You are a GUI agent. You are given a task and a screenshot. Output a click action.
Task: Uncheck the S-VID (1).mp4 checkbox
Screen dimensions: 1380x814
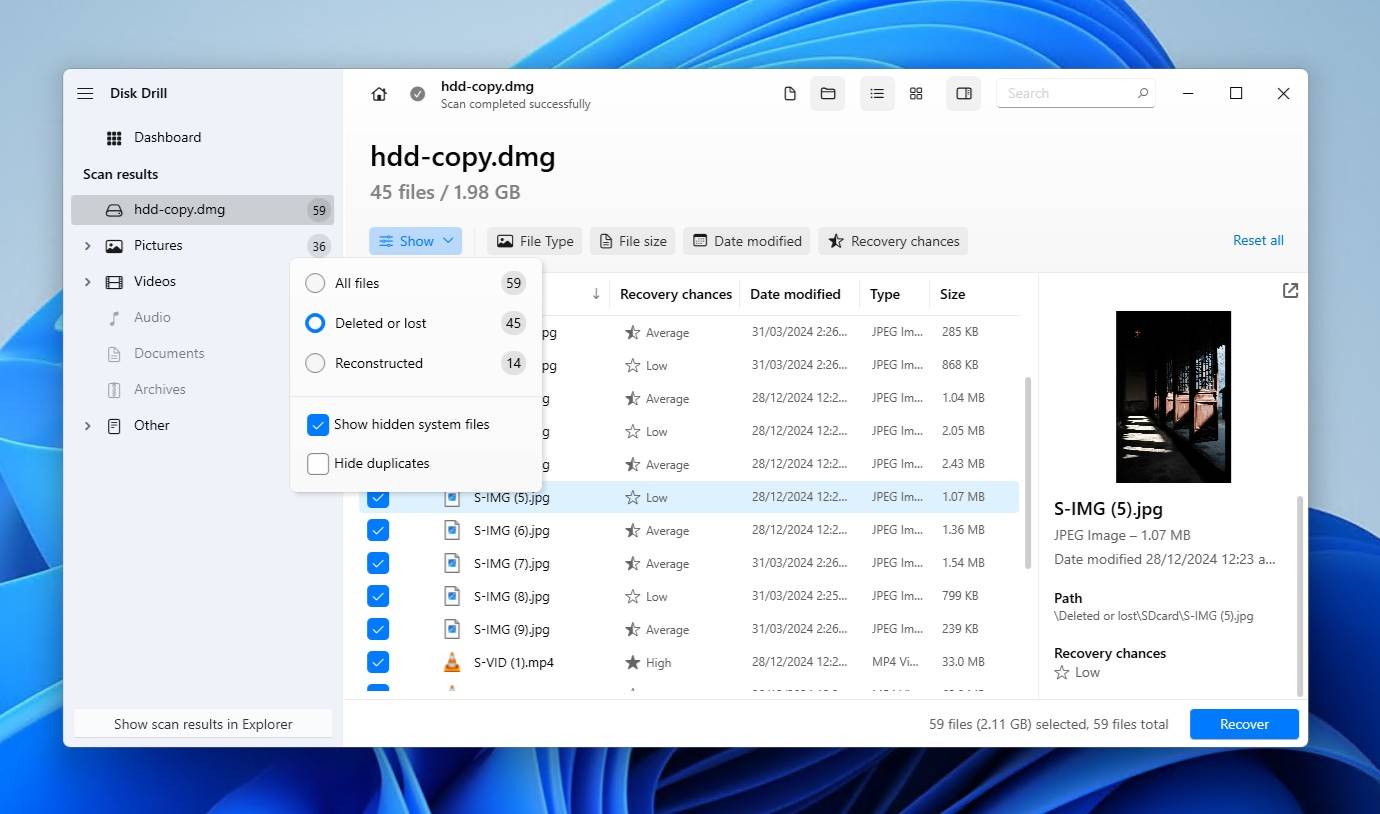tap(378, 662)
